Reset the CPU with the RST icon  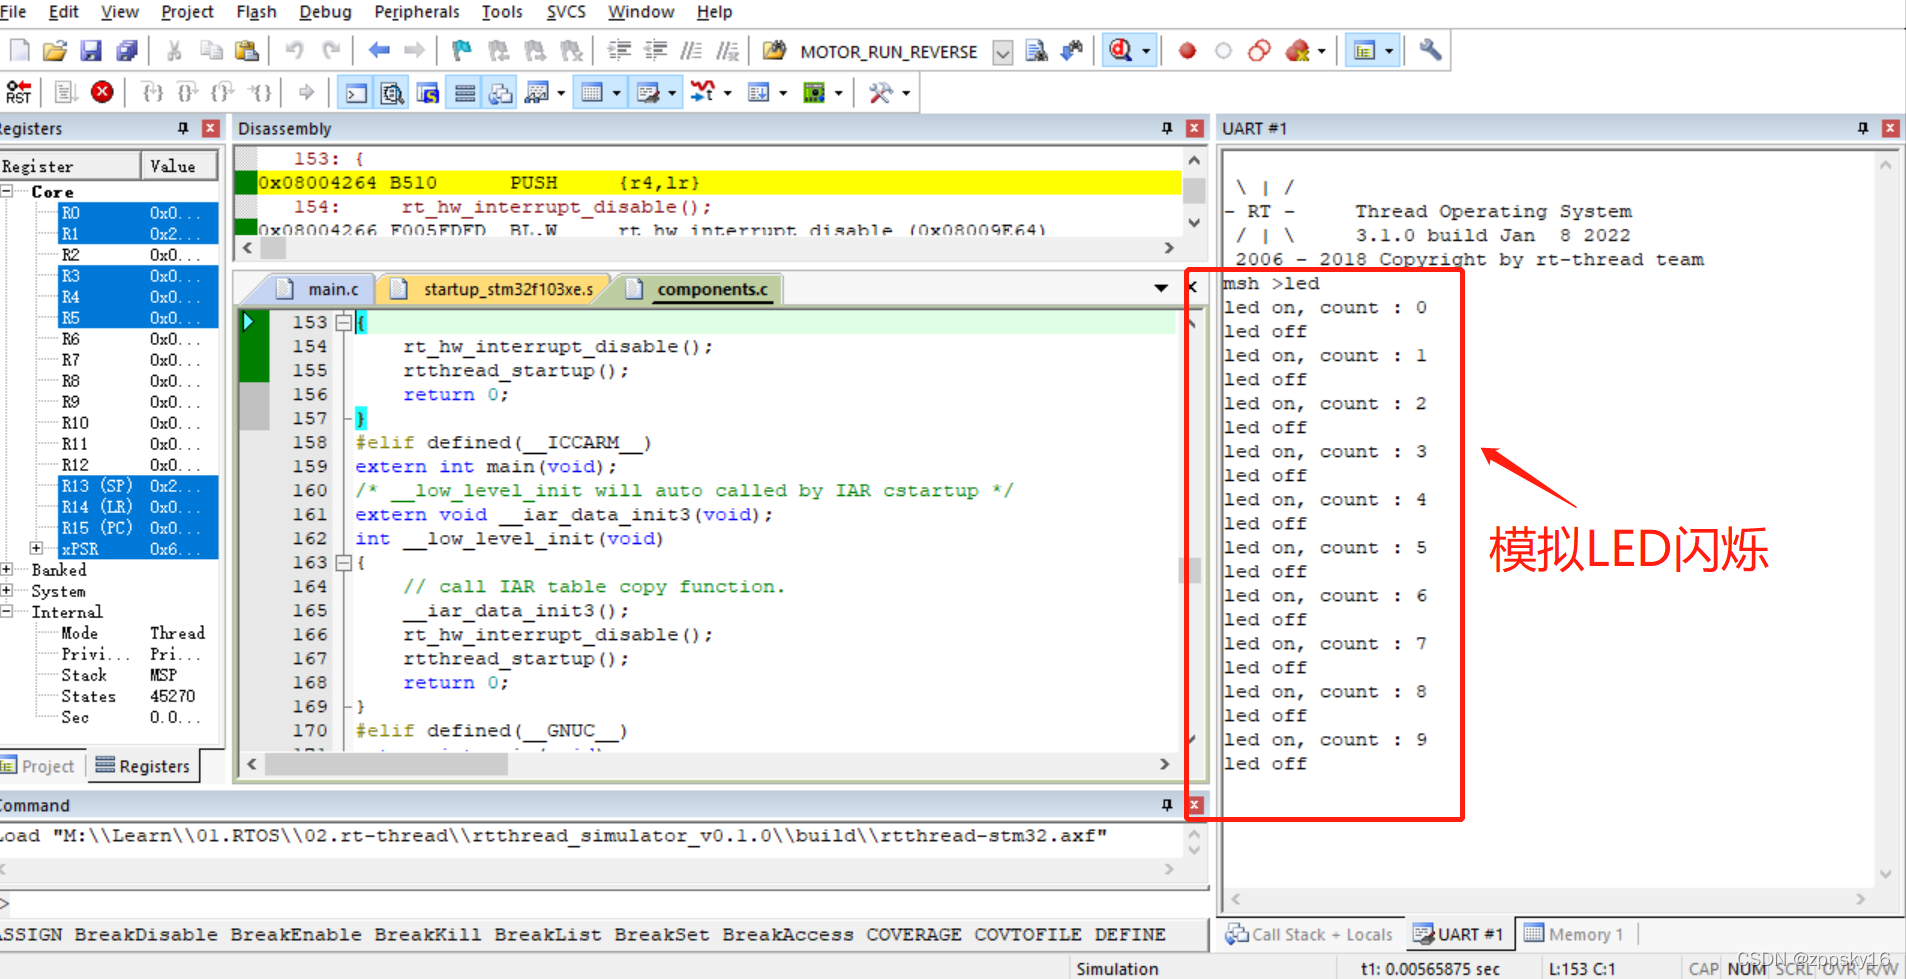tap(18, 92)
